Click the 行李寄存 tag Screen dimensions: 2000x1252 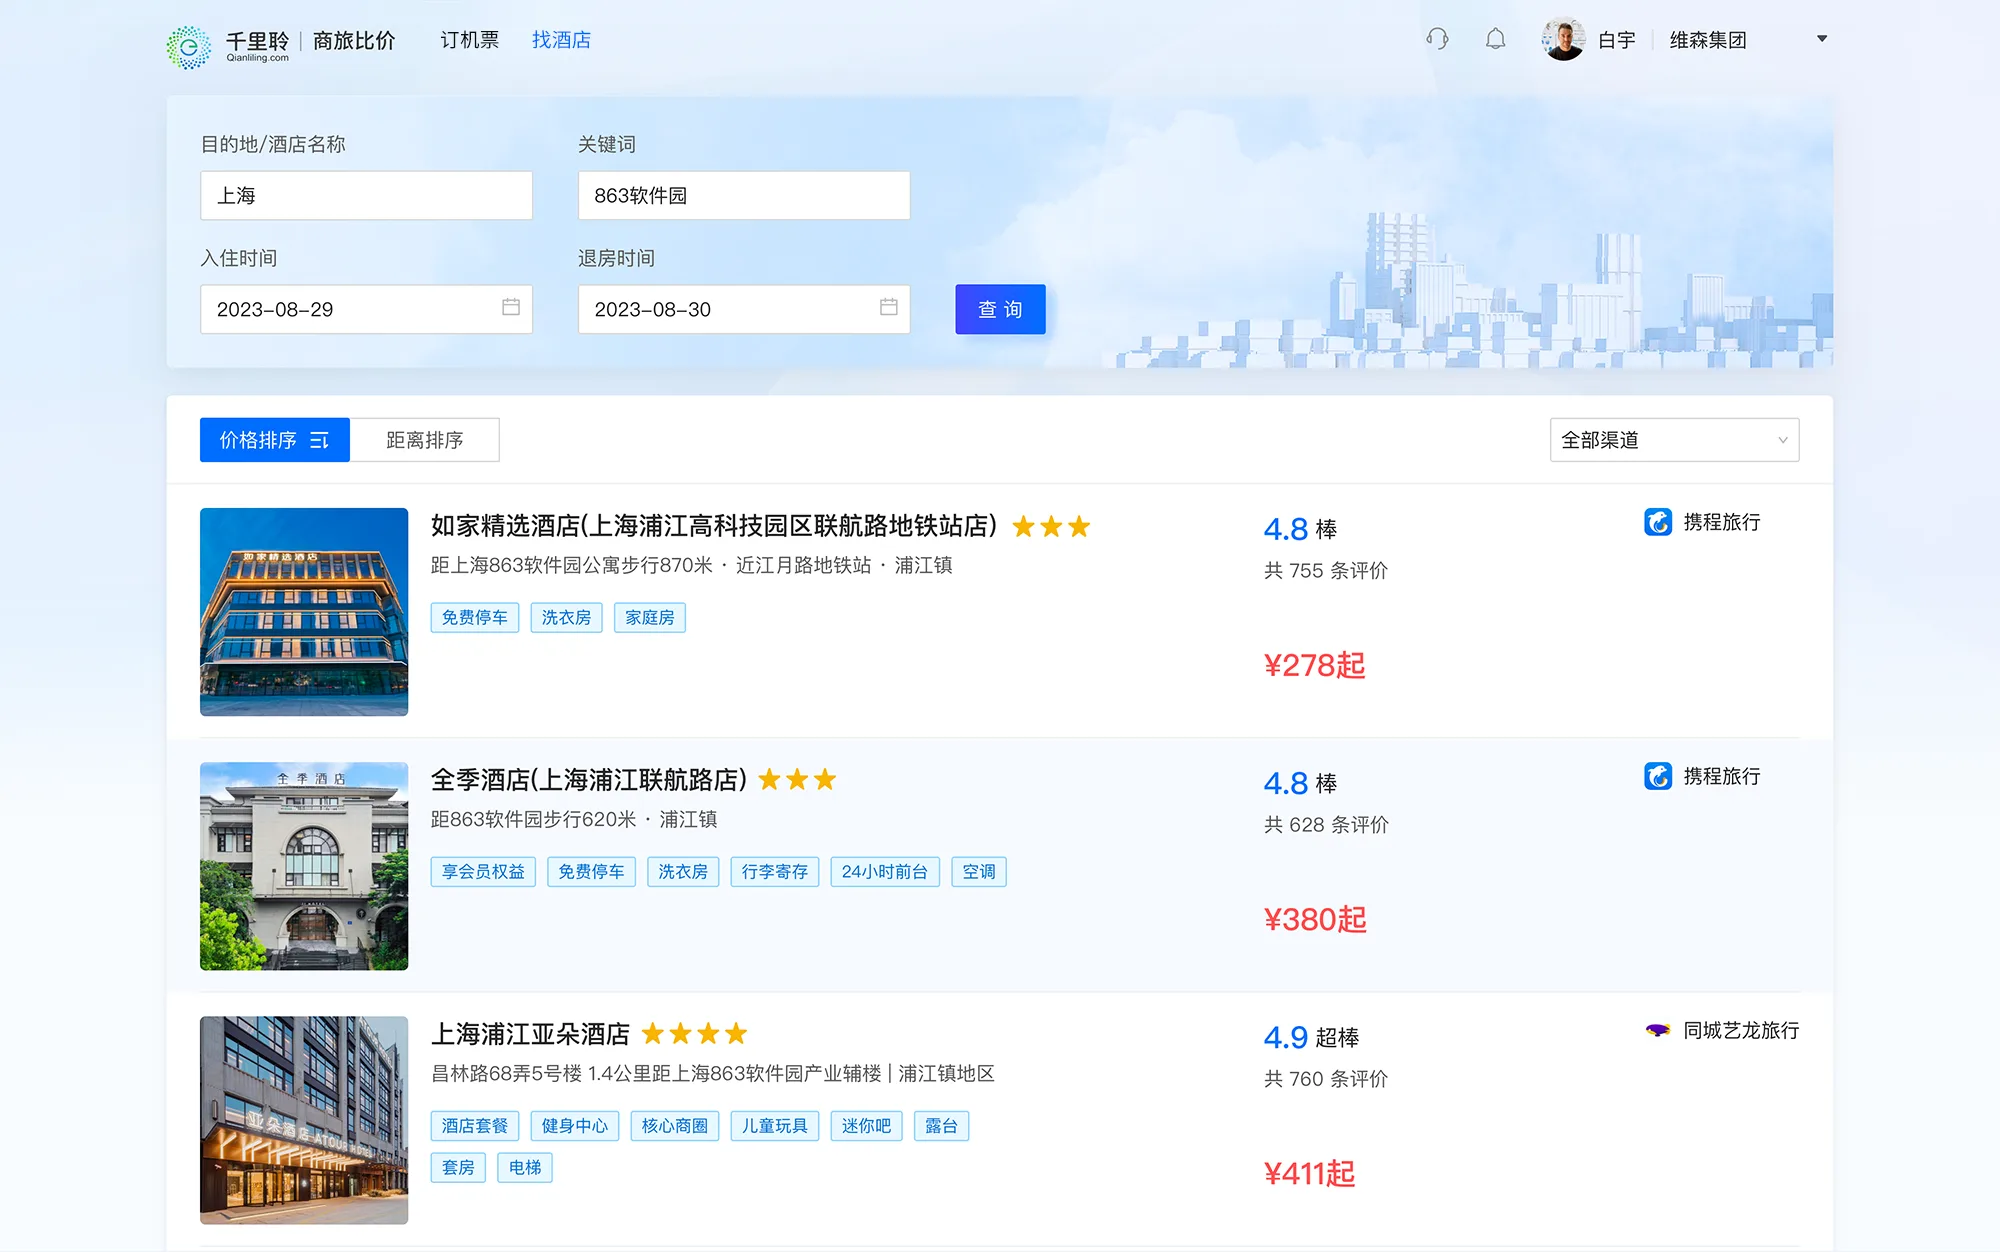[x=775, y=872]
